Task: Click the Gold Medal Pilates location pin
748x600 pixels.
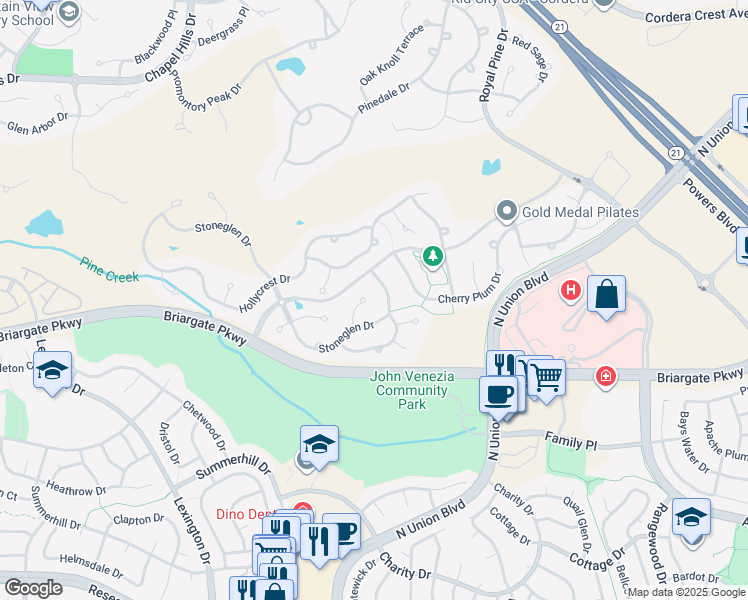Action: [507, 211]
